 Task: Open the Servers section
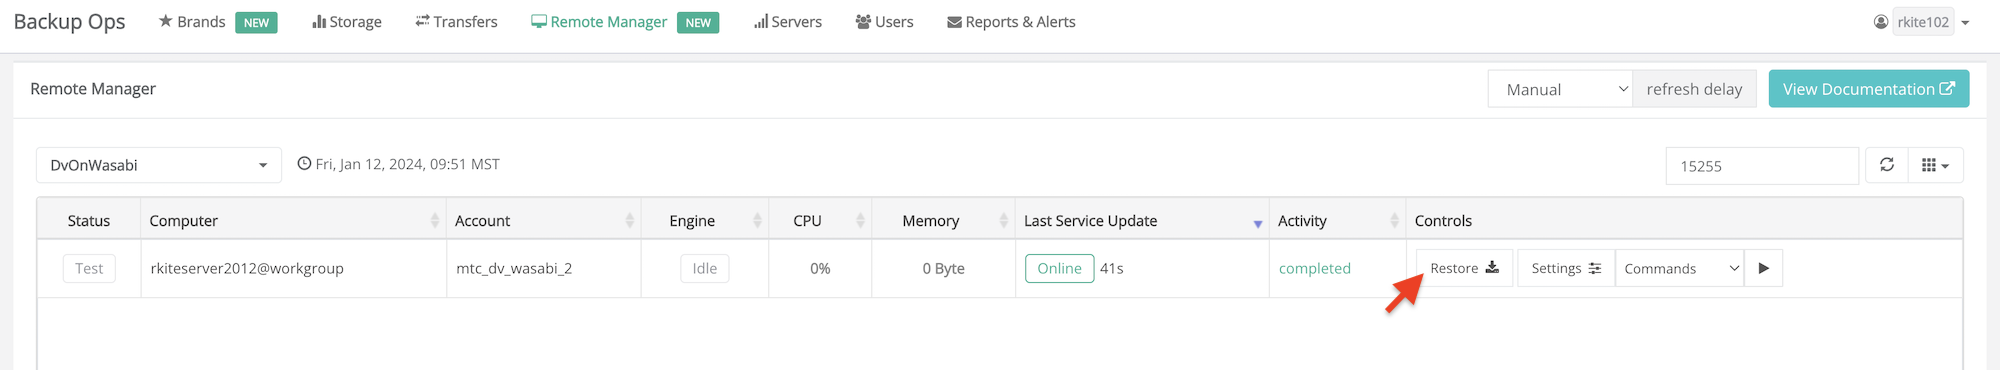(x=788, y=22)
